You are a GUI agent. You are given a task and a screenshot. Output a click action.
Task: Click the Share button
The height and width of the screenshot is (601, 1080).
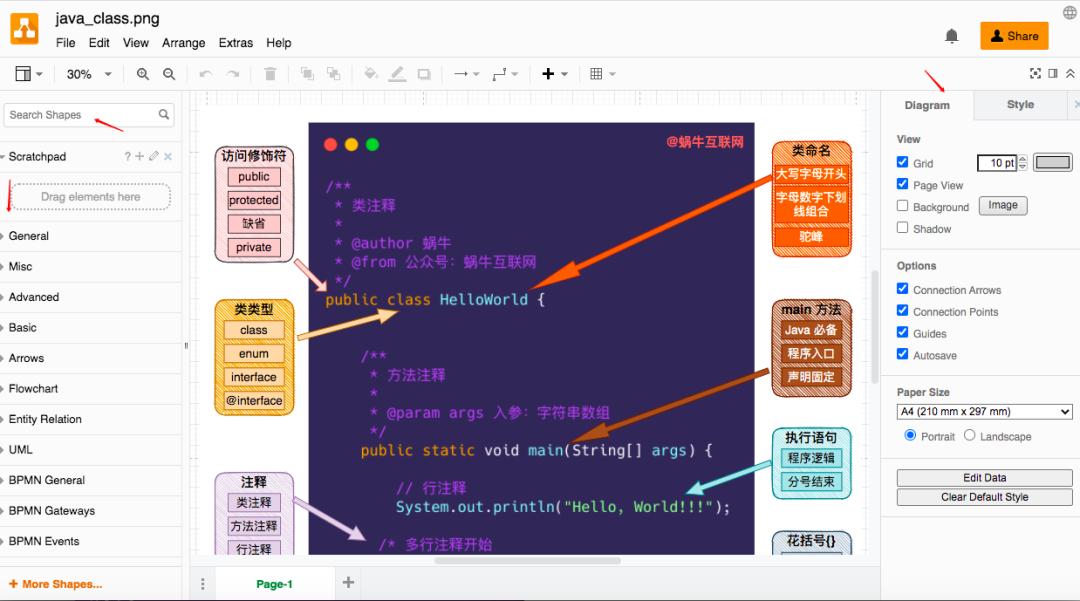pyautogui.click(x=1014, y=35)
